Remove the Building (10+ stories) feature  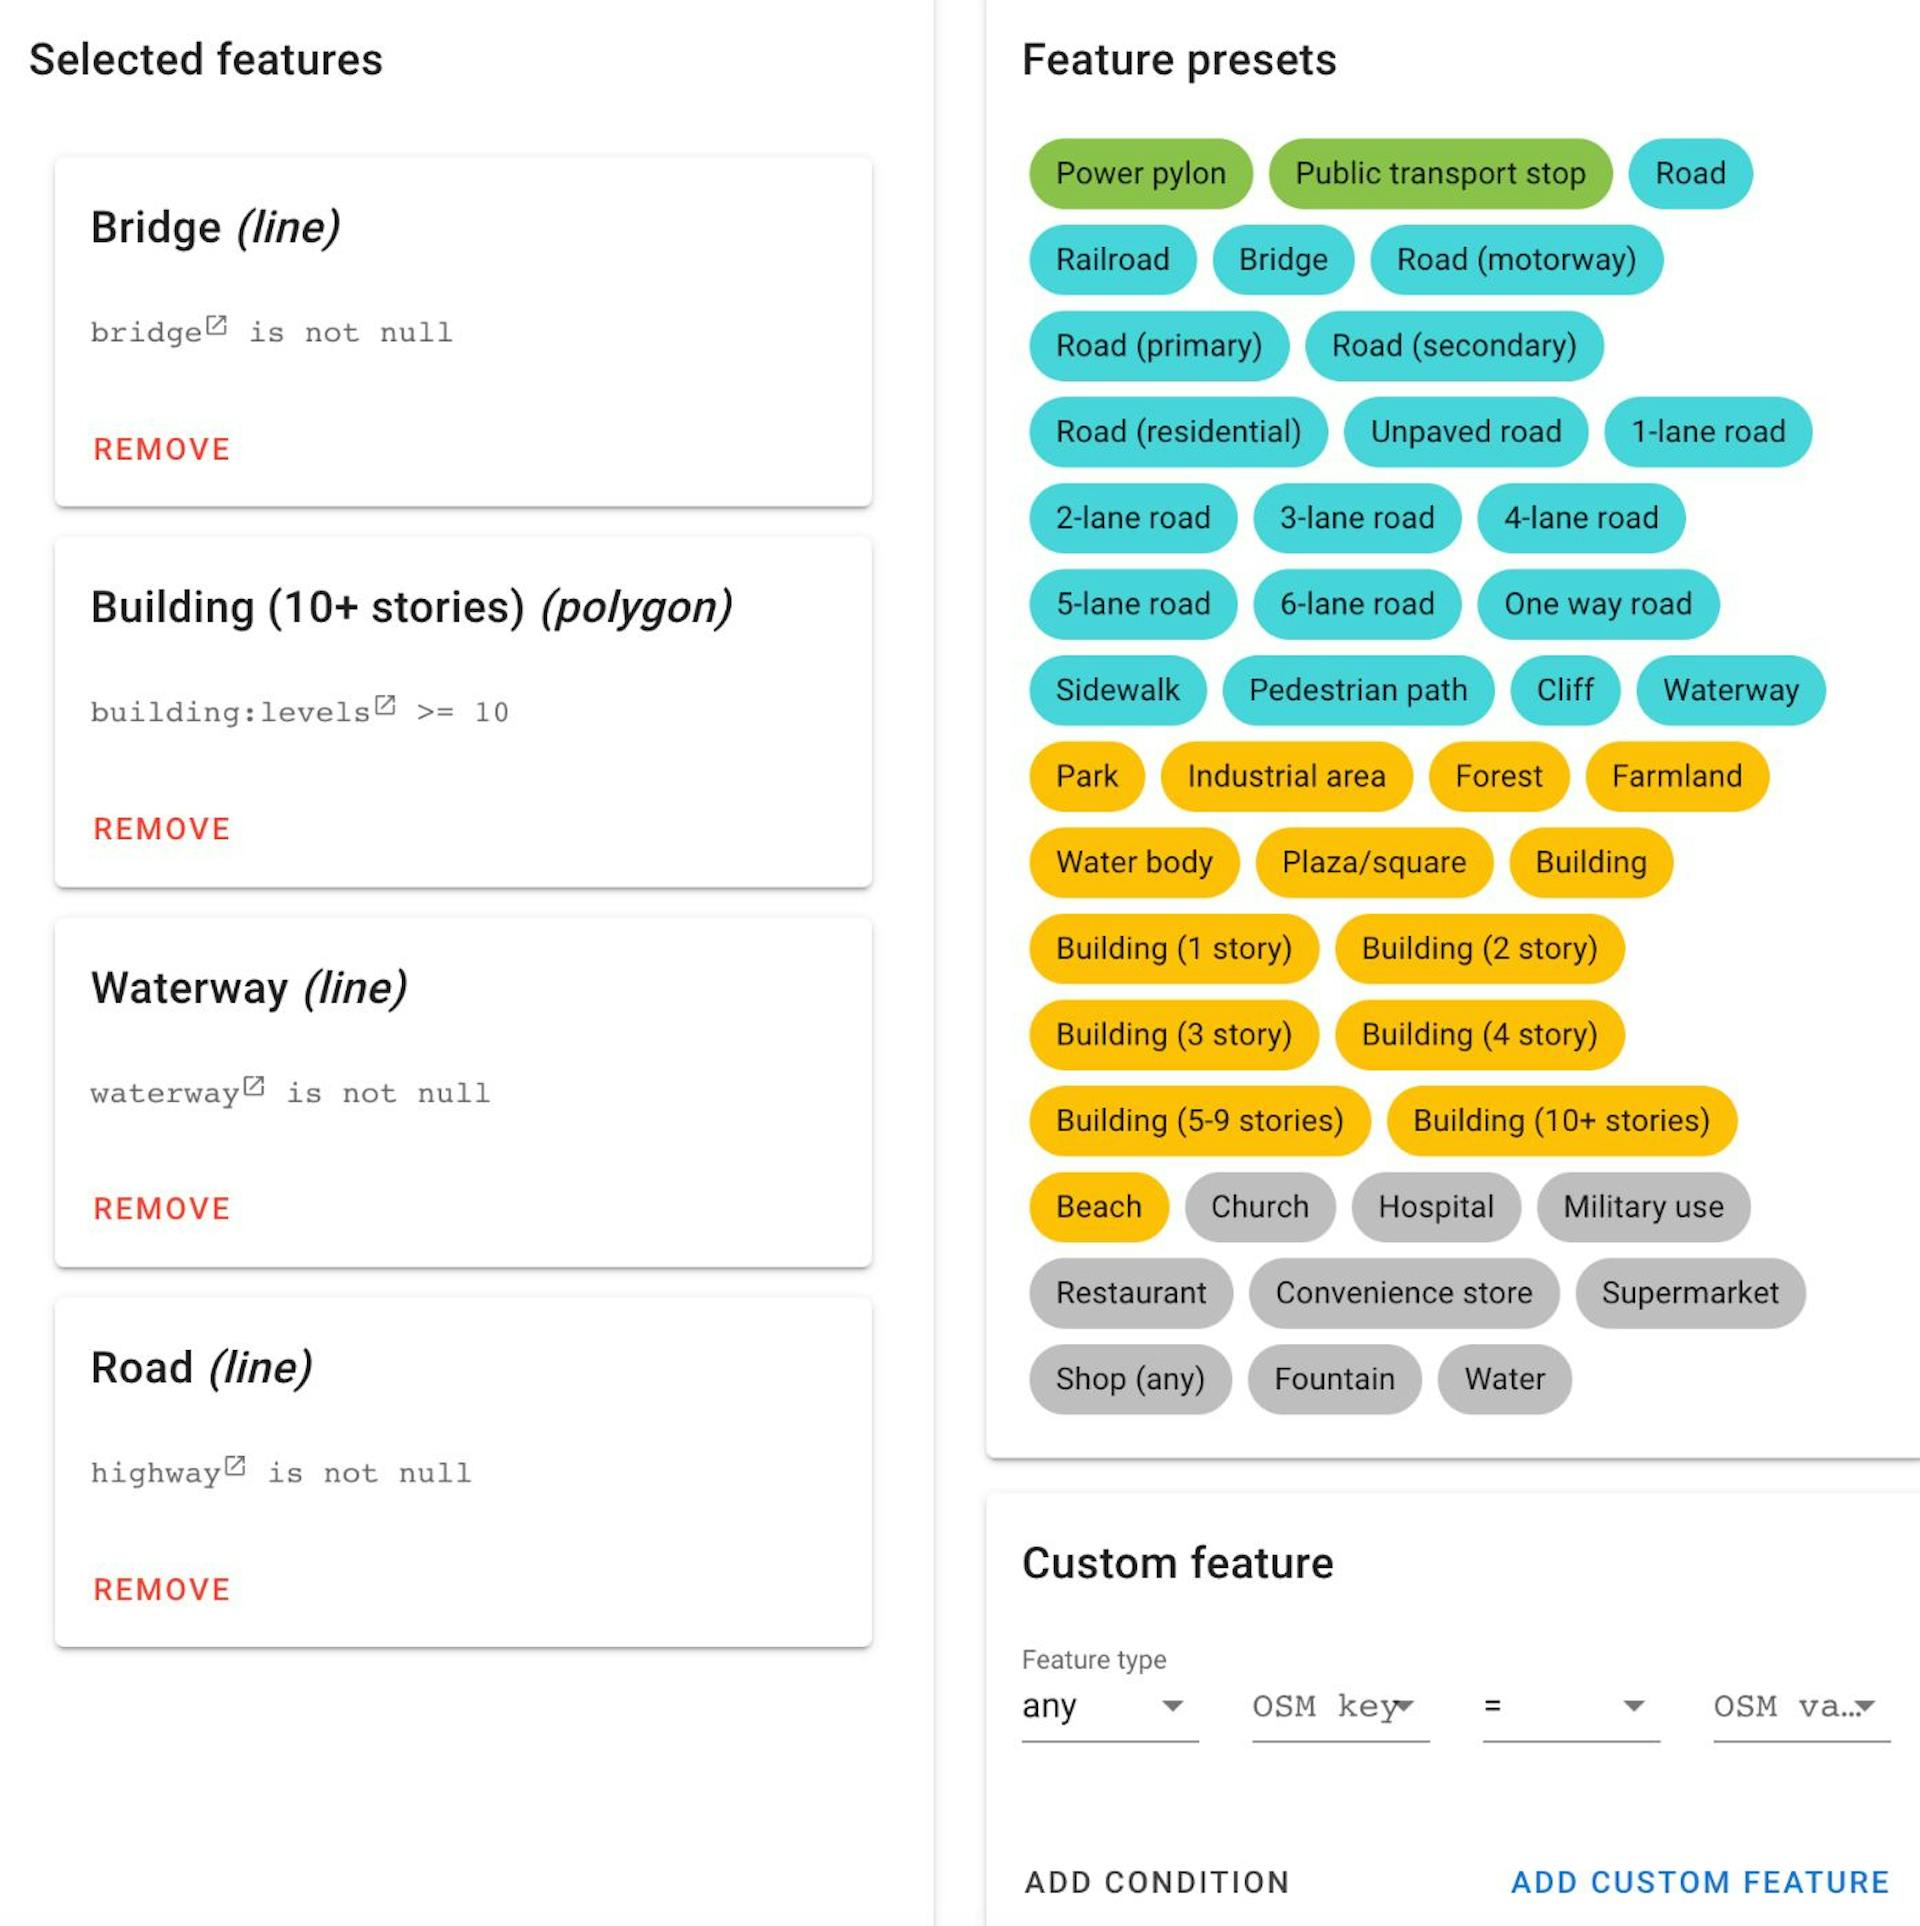(x=162, y=829)
